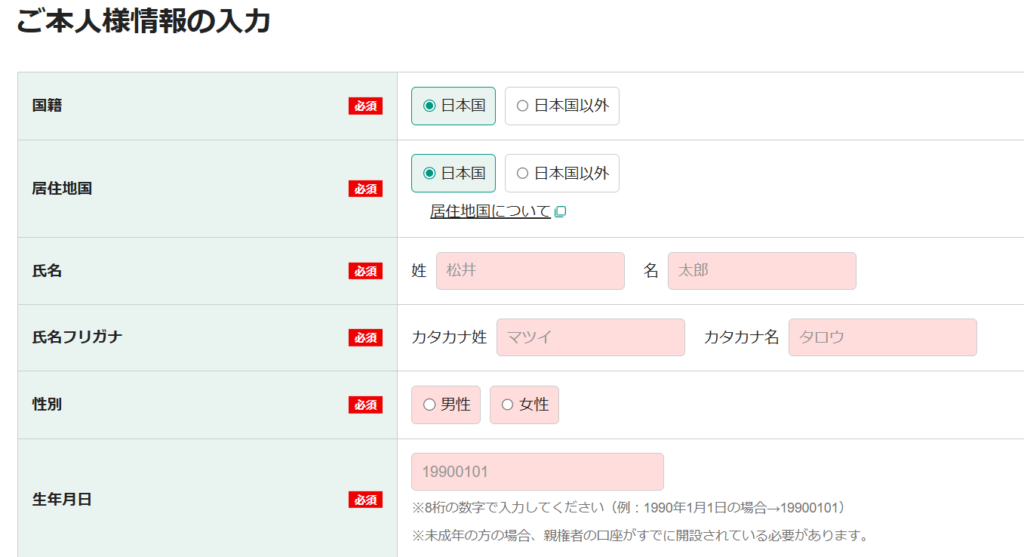Viewport: 1024px width, 557px height.
Task: Select 日本国 for 居住地国
Action: [x=453, y=173]
